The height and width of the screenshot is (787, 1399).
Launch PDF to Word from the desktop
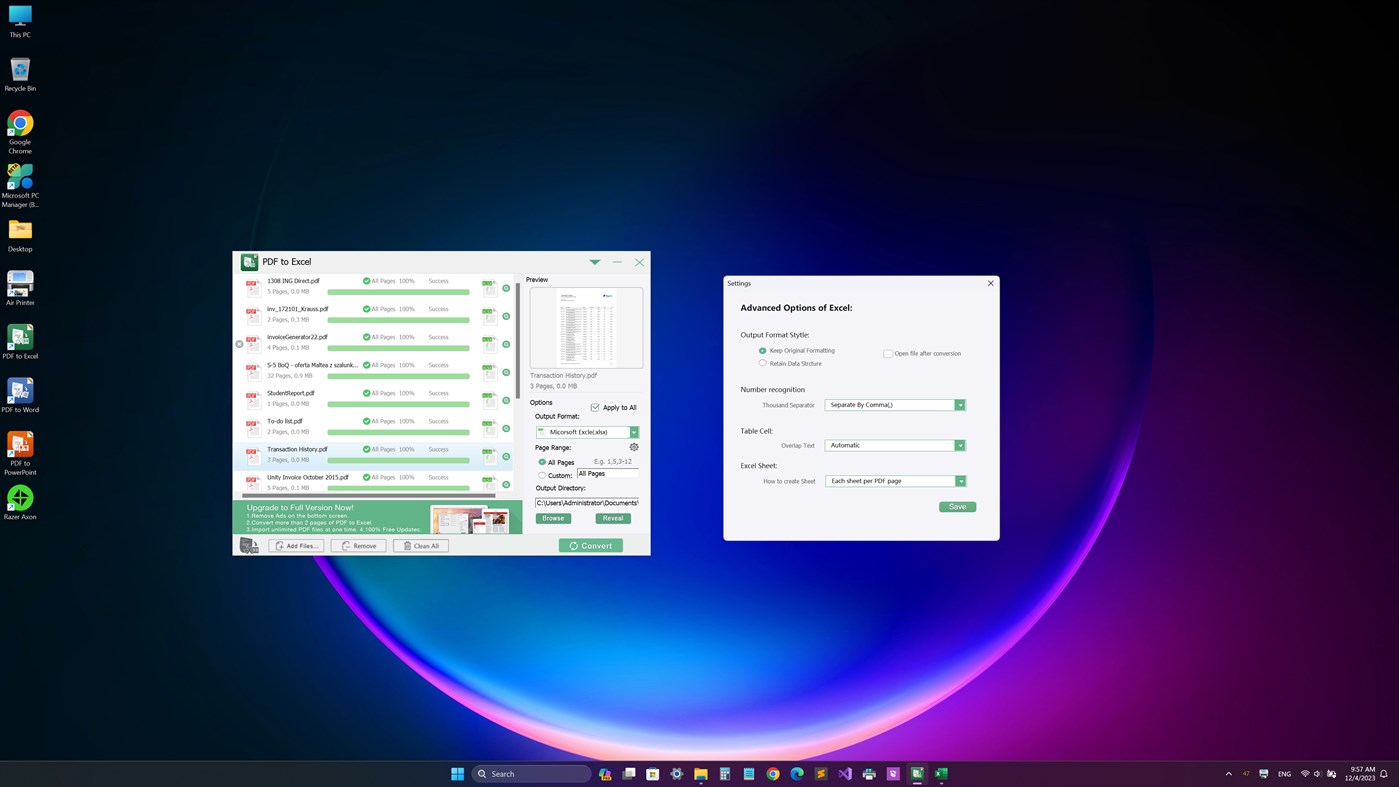pos(19,388)
